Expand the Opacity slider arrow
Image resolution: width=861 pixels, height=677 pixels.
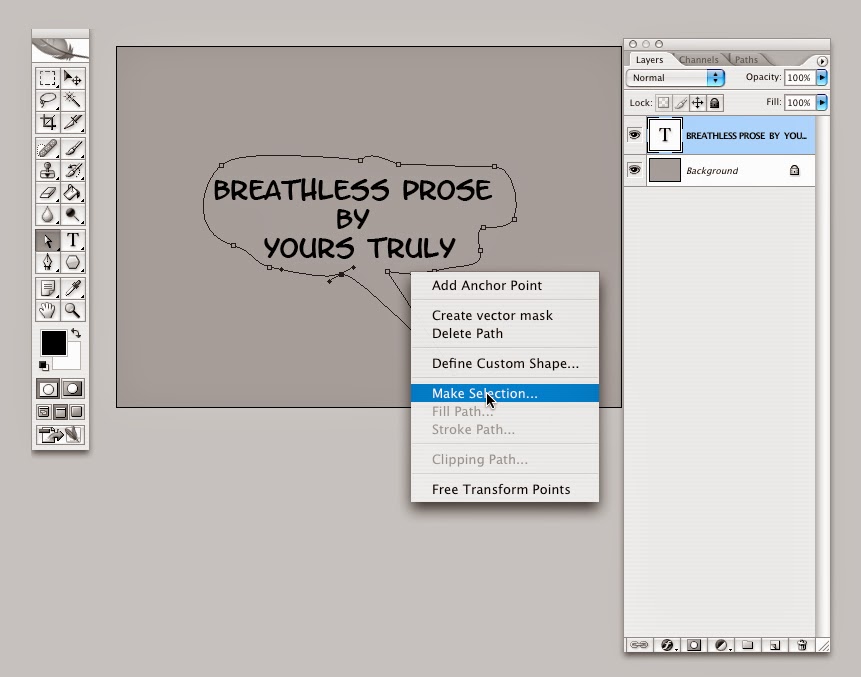(x=822, y=77)
